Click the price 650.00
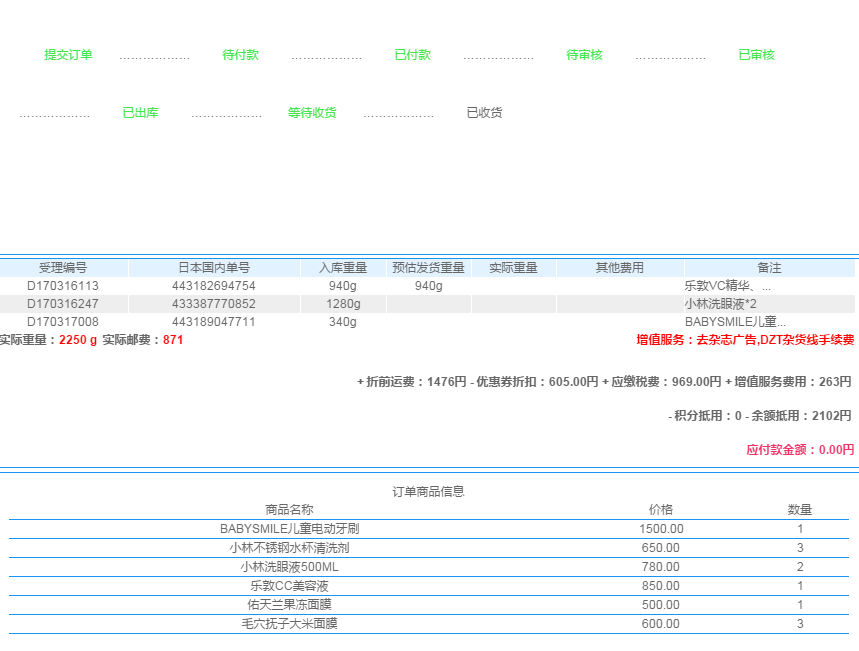Screen dimensions: 859x651 click(x=661, y=548)
